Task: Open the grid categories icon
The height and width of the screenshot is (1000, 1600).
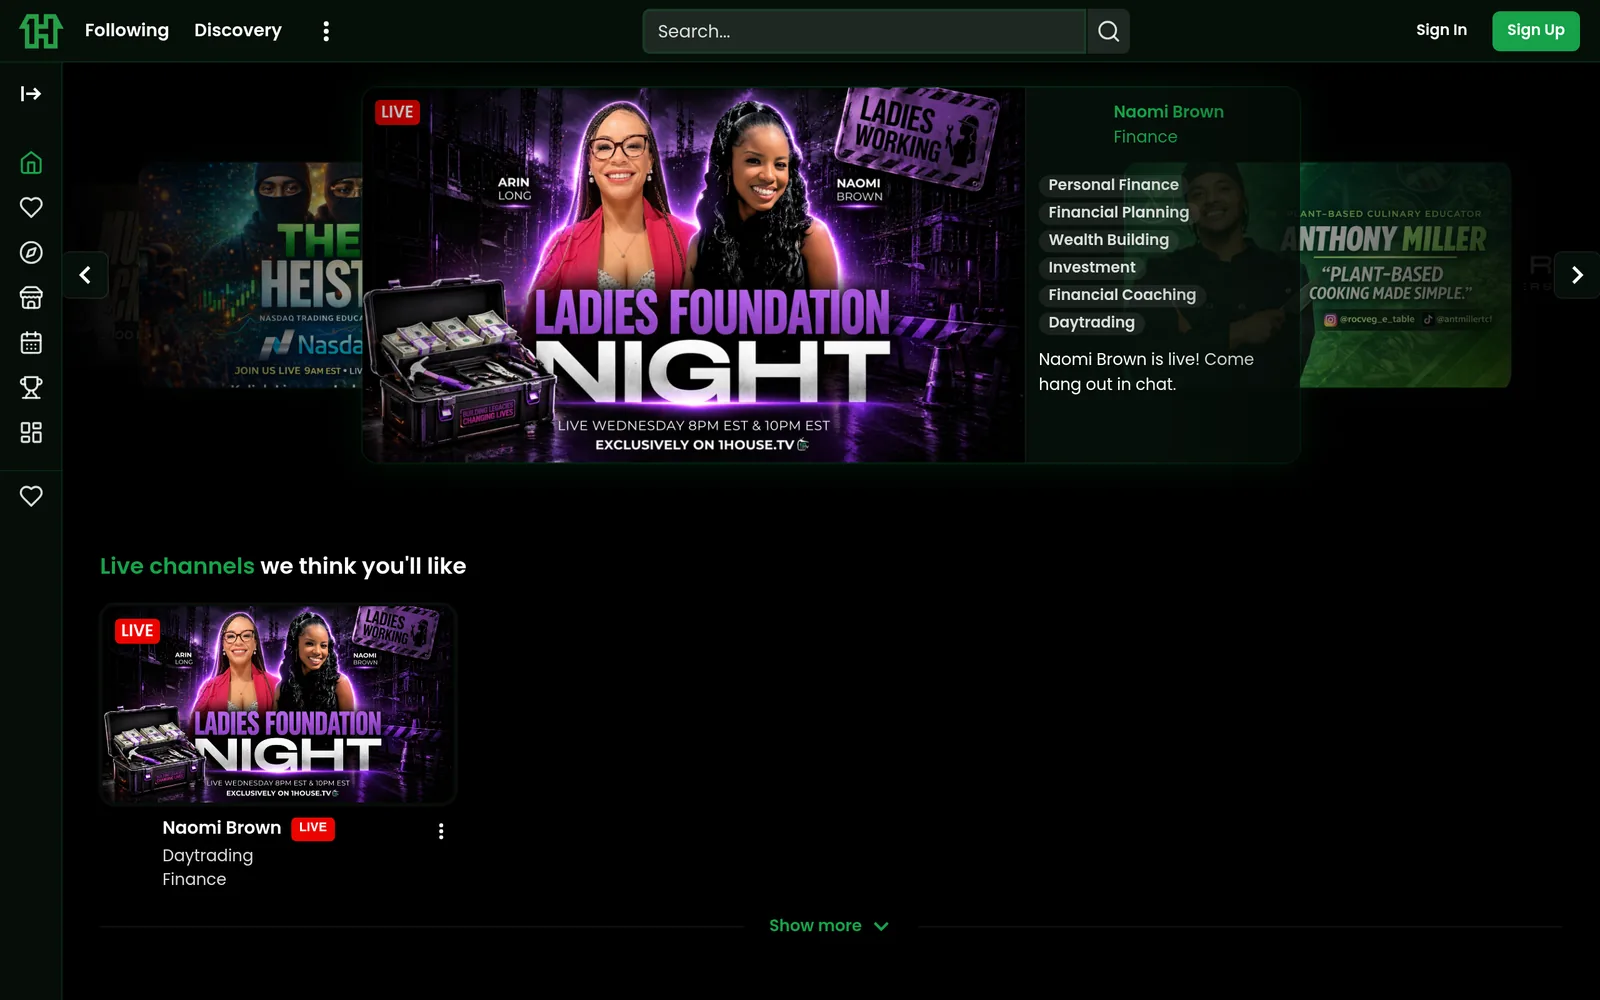Action: (31, 432)
